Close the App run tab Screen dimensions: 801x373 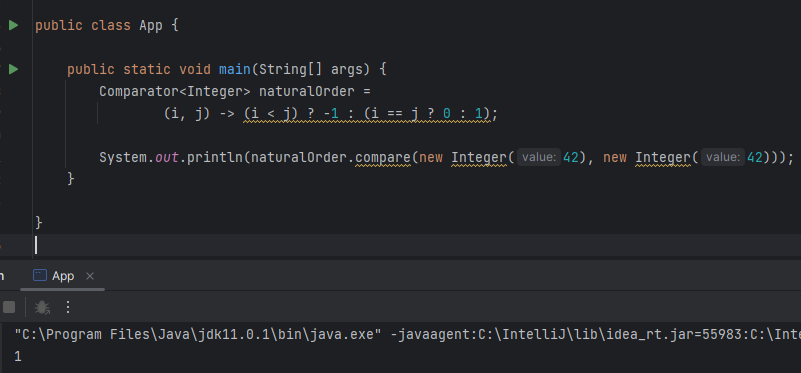tap(90, 276)
